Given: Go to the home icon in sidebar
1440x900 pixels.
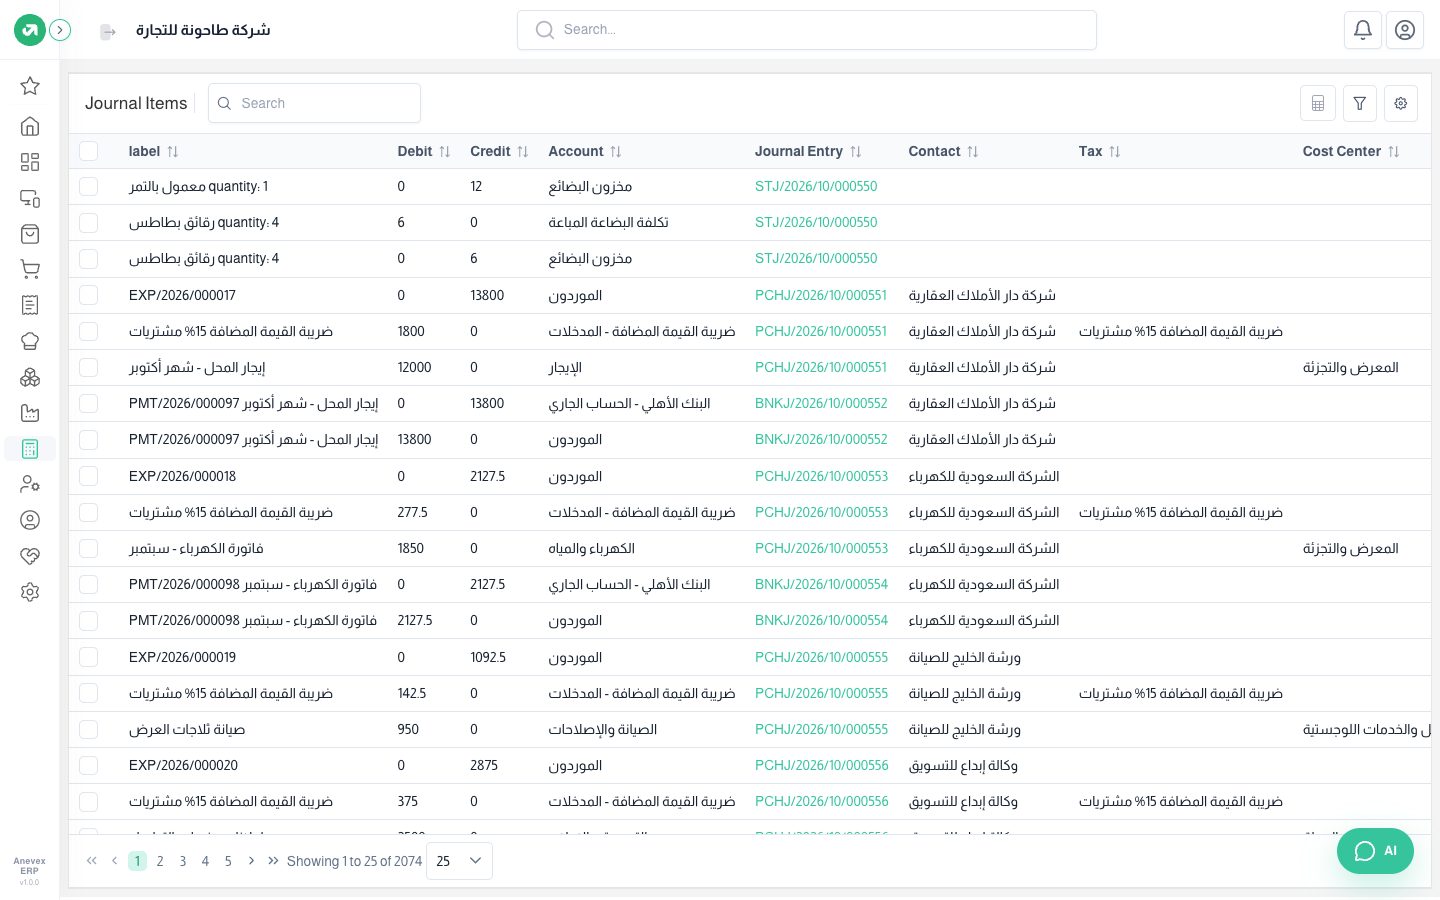Looking at the screenshot, I should [x=30, y=126].
